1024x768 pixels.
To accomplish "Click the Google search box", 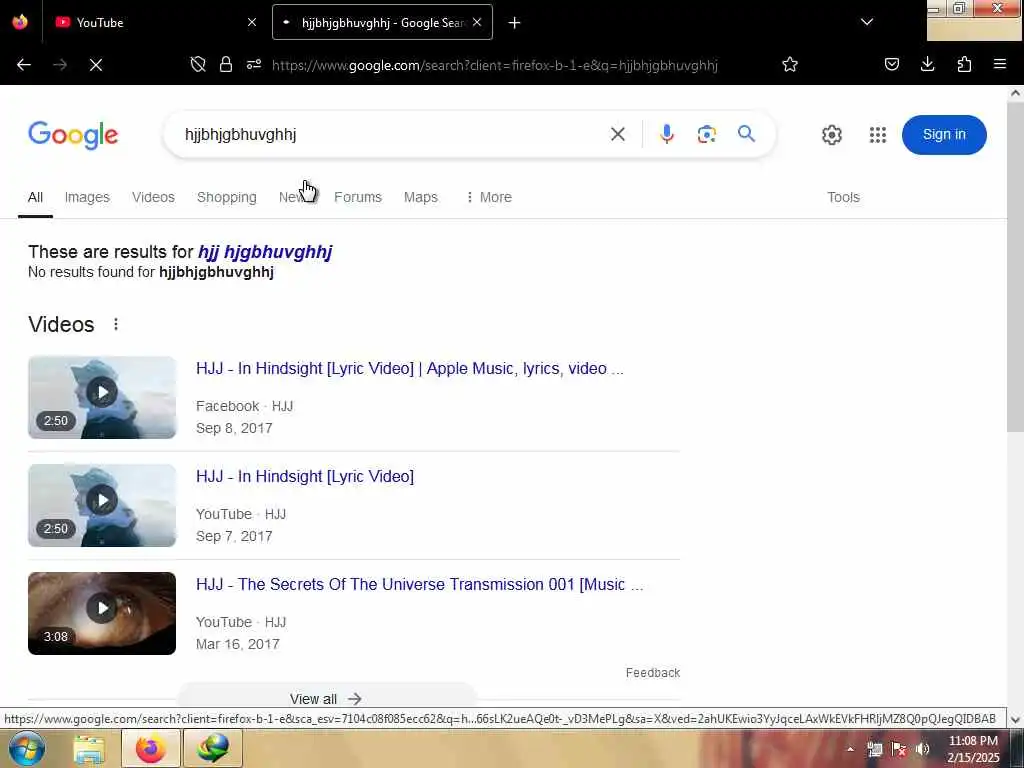I will click(392, 135).
